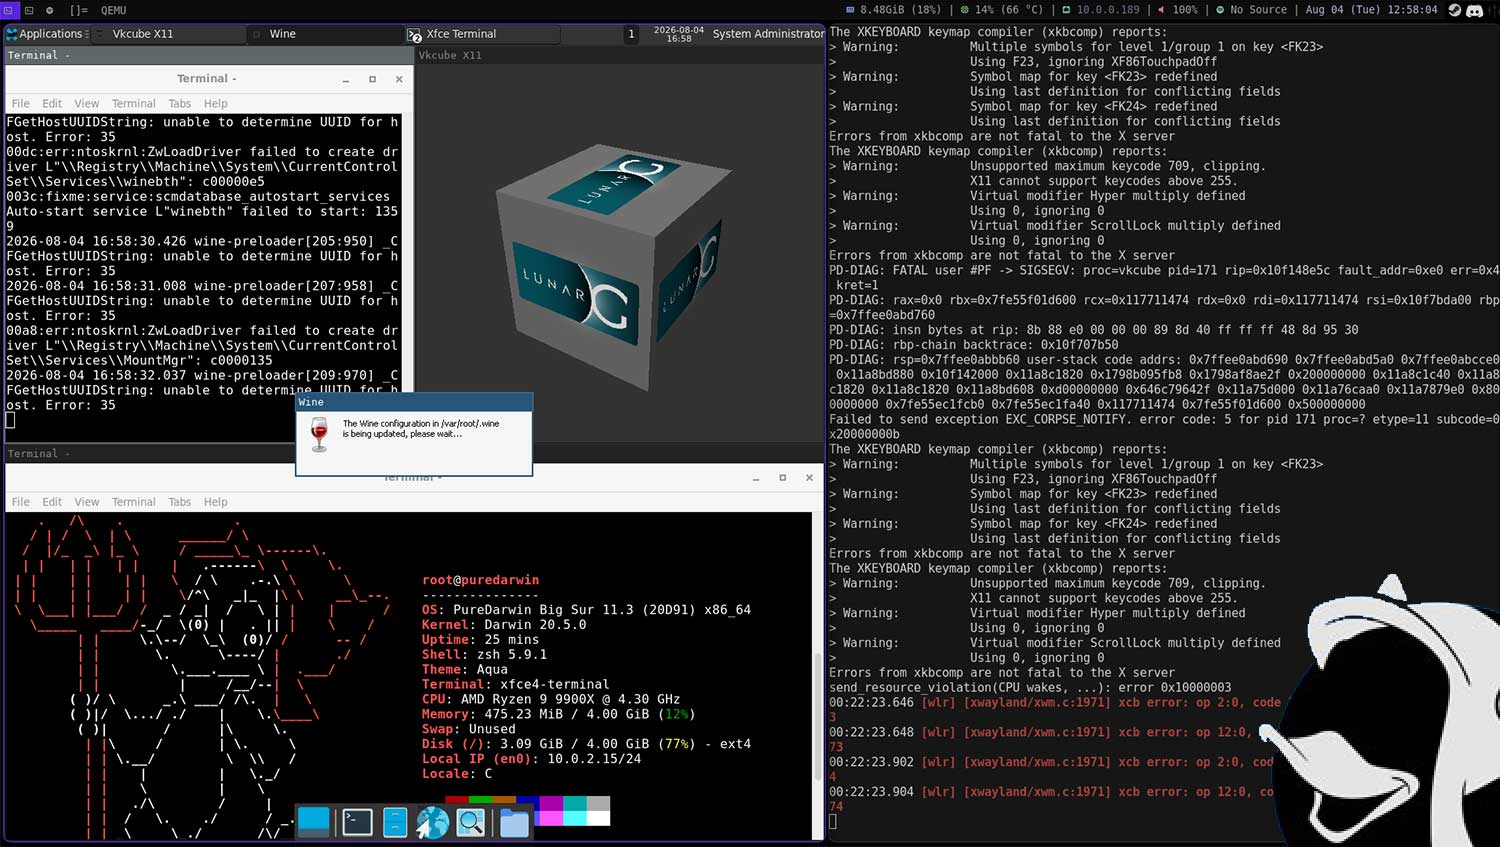Click the Disk (/): 3.09 GiB line
Viewport: 1500px width, 847px height.
point(586,744)
